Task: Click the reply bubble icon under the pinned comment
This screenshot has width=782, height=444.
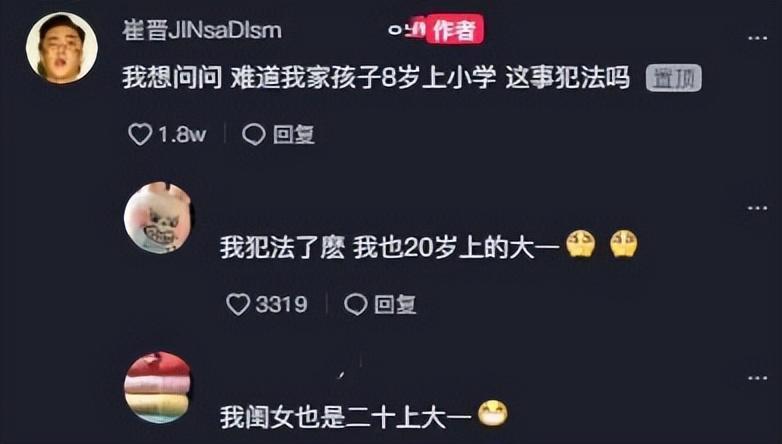Action: (x=254, y=135)
